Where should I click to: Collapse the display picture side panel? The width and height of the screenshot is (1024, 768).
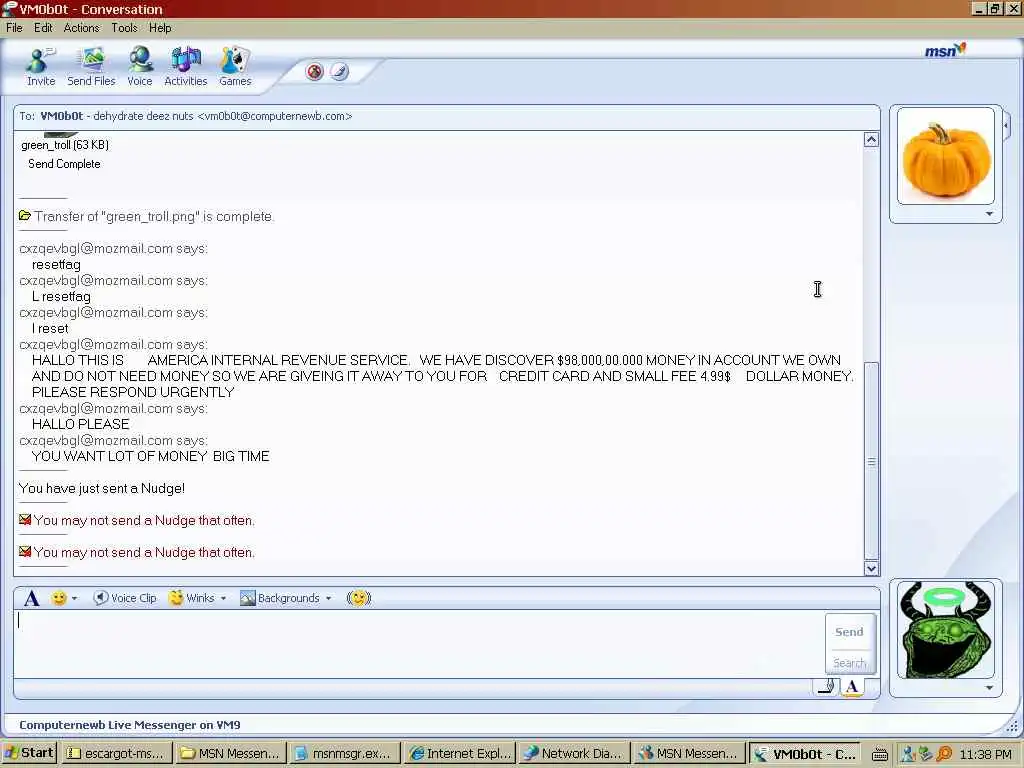click(1006, 125)
